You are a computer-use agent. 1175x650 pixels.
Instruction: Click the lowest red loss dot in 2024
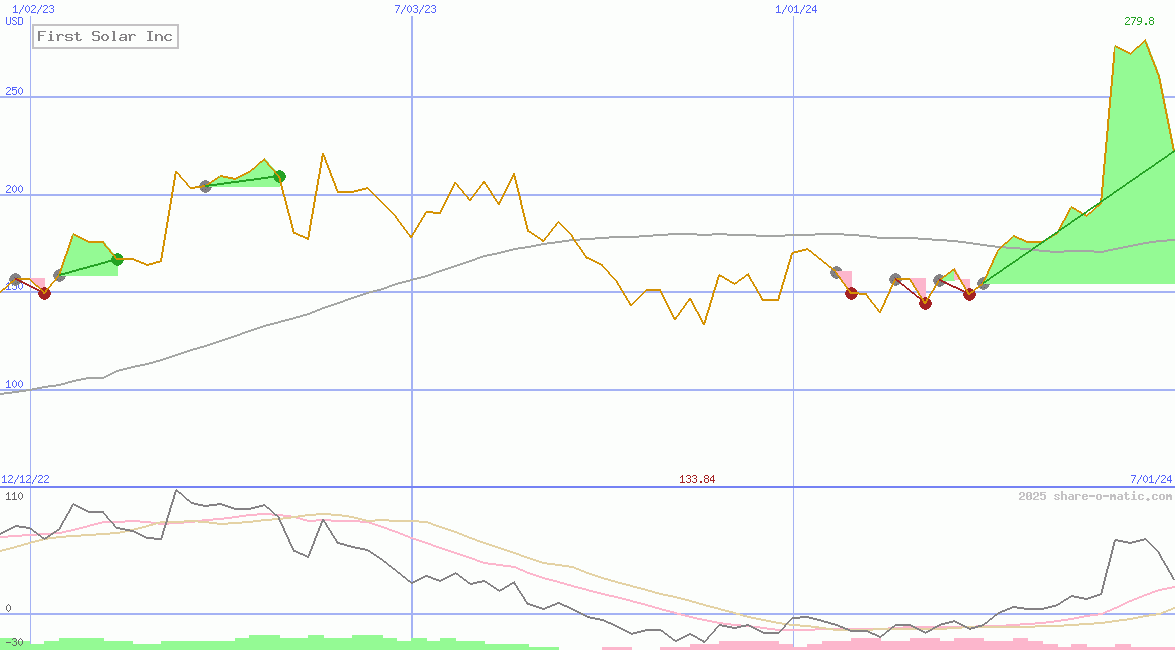pyautogui.click(x=925, y=303)
